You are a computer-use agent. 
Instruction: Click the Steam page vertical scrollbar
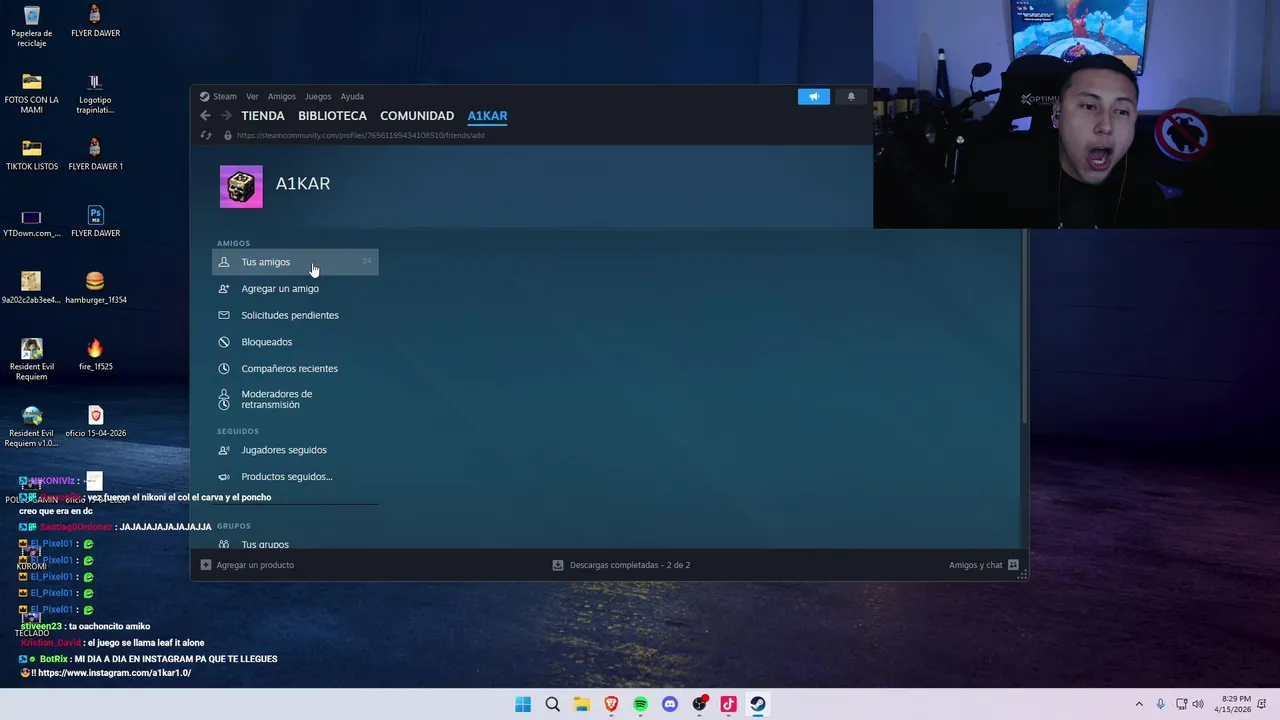pos(1023,325)
